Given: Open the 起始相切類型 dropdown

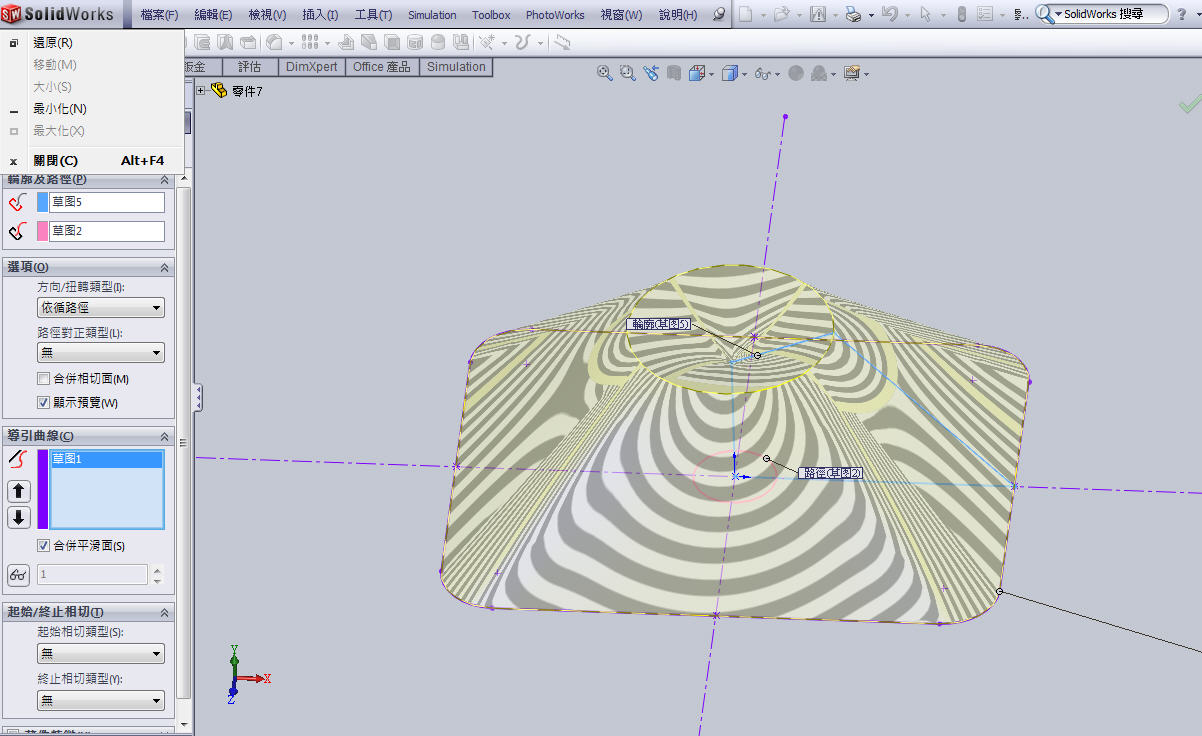Looking at the screenshot, I should tap(100, 654).
